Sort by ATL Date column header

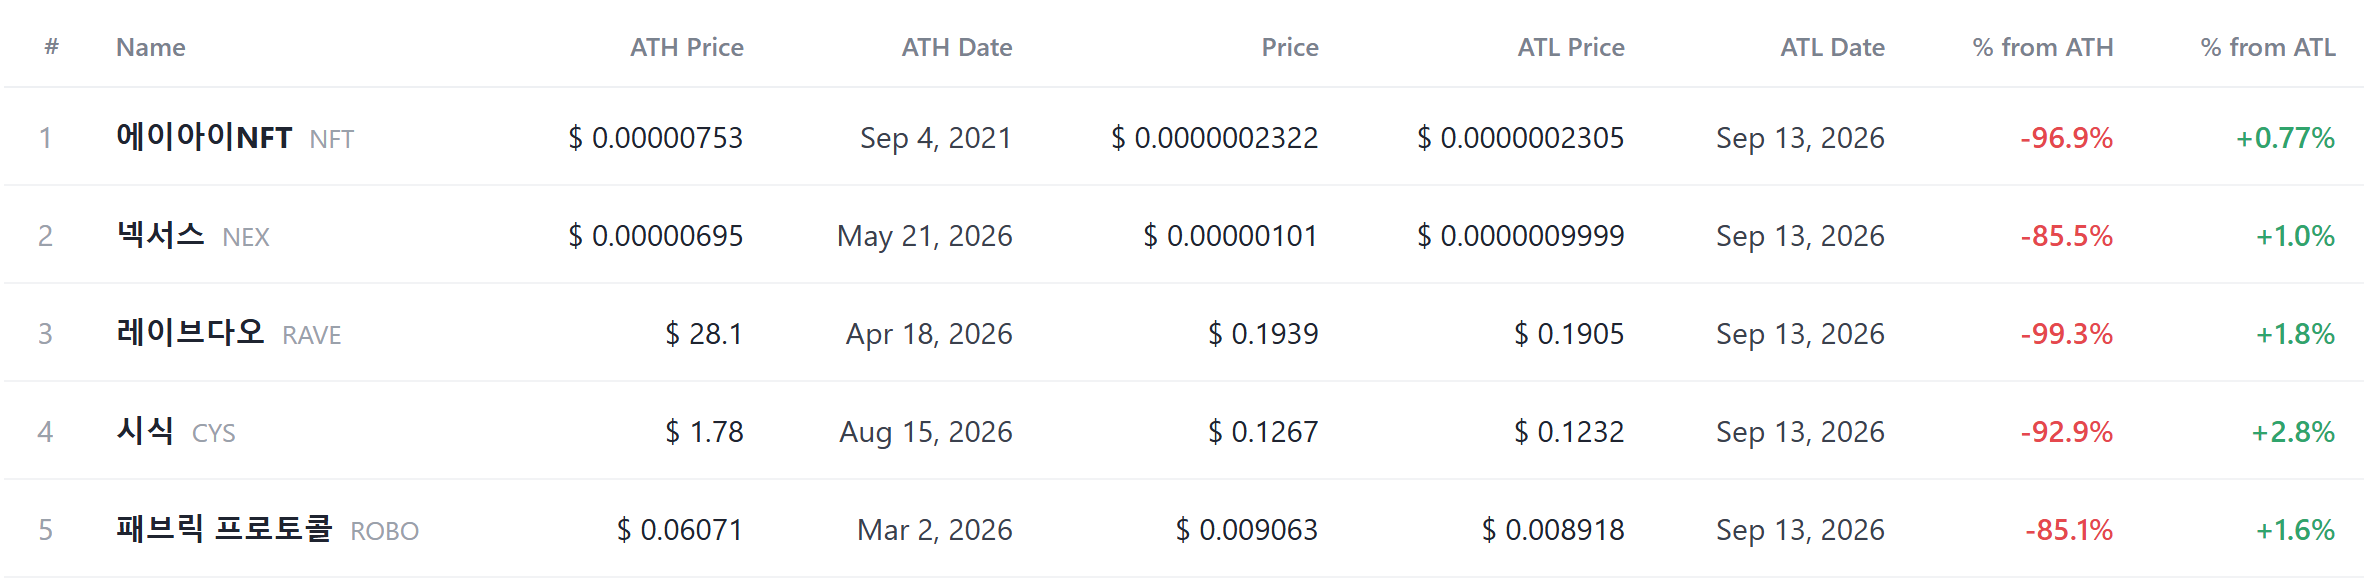[x=1832, y=47]
